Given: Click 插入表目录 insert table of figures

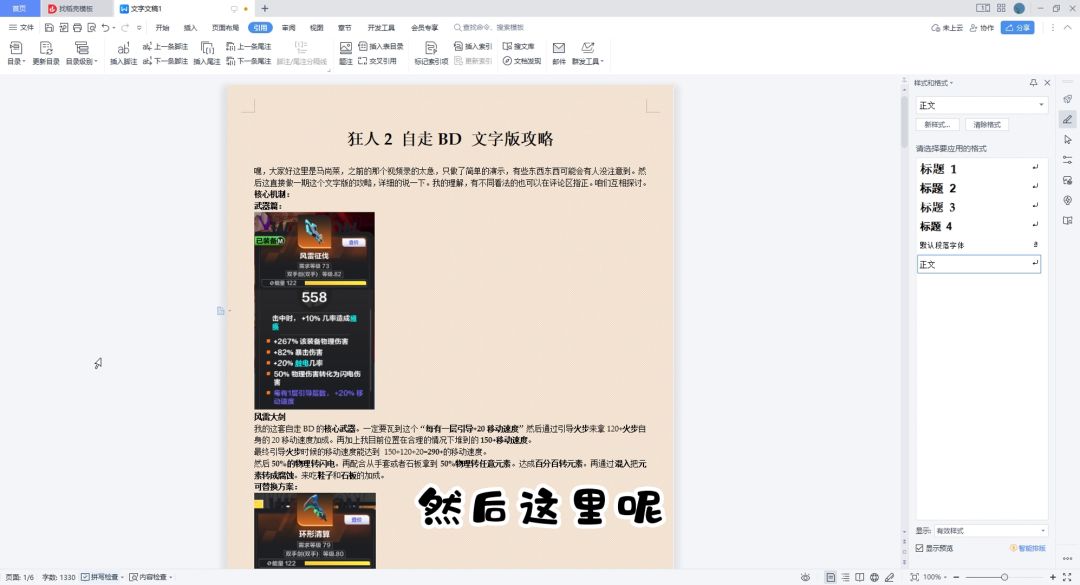Looking at the screenshot, I should pos(381,46).
